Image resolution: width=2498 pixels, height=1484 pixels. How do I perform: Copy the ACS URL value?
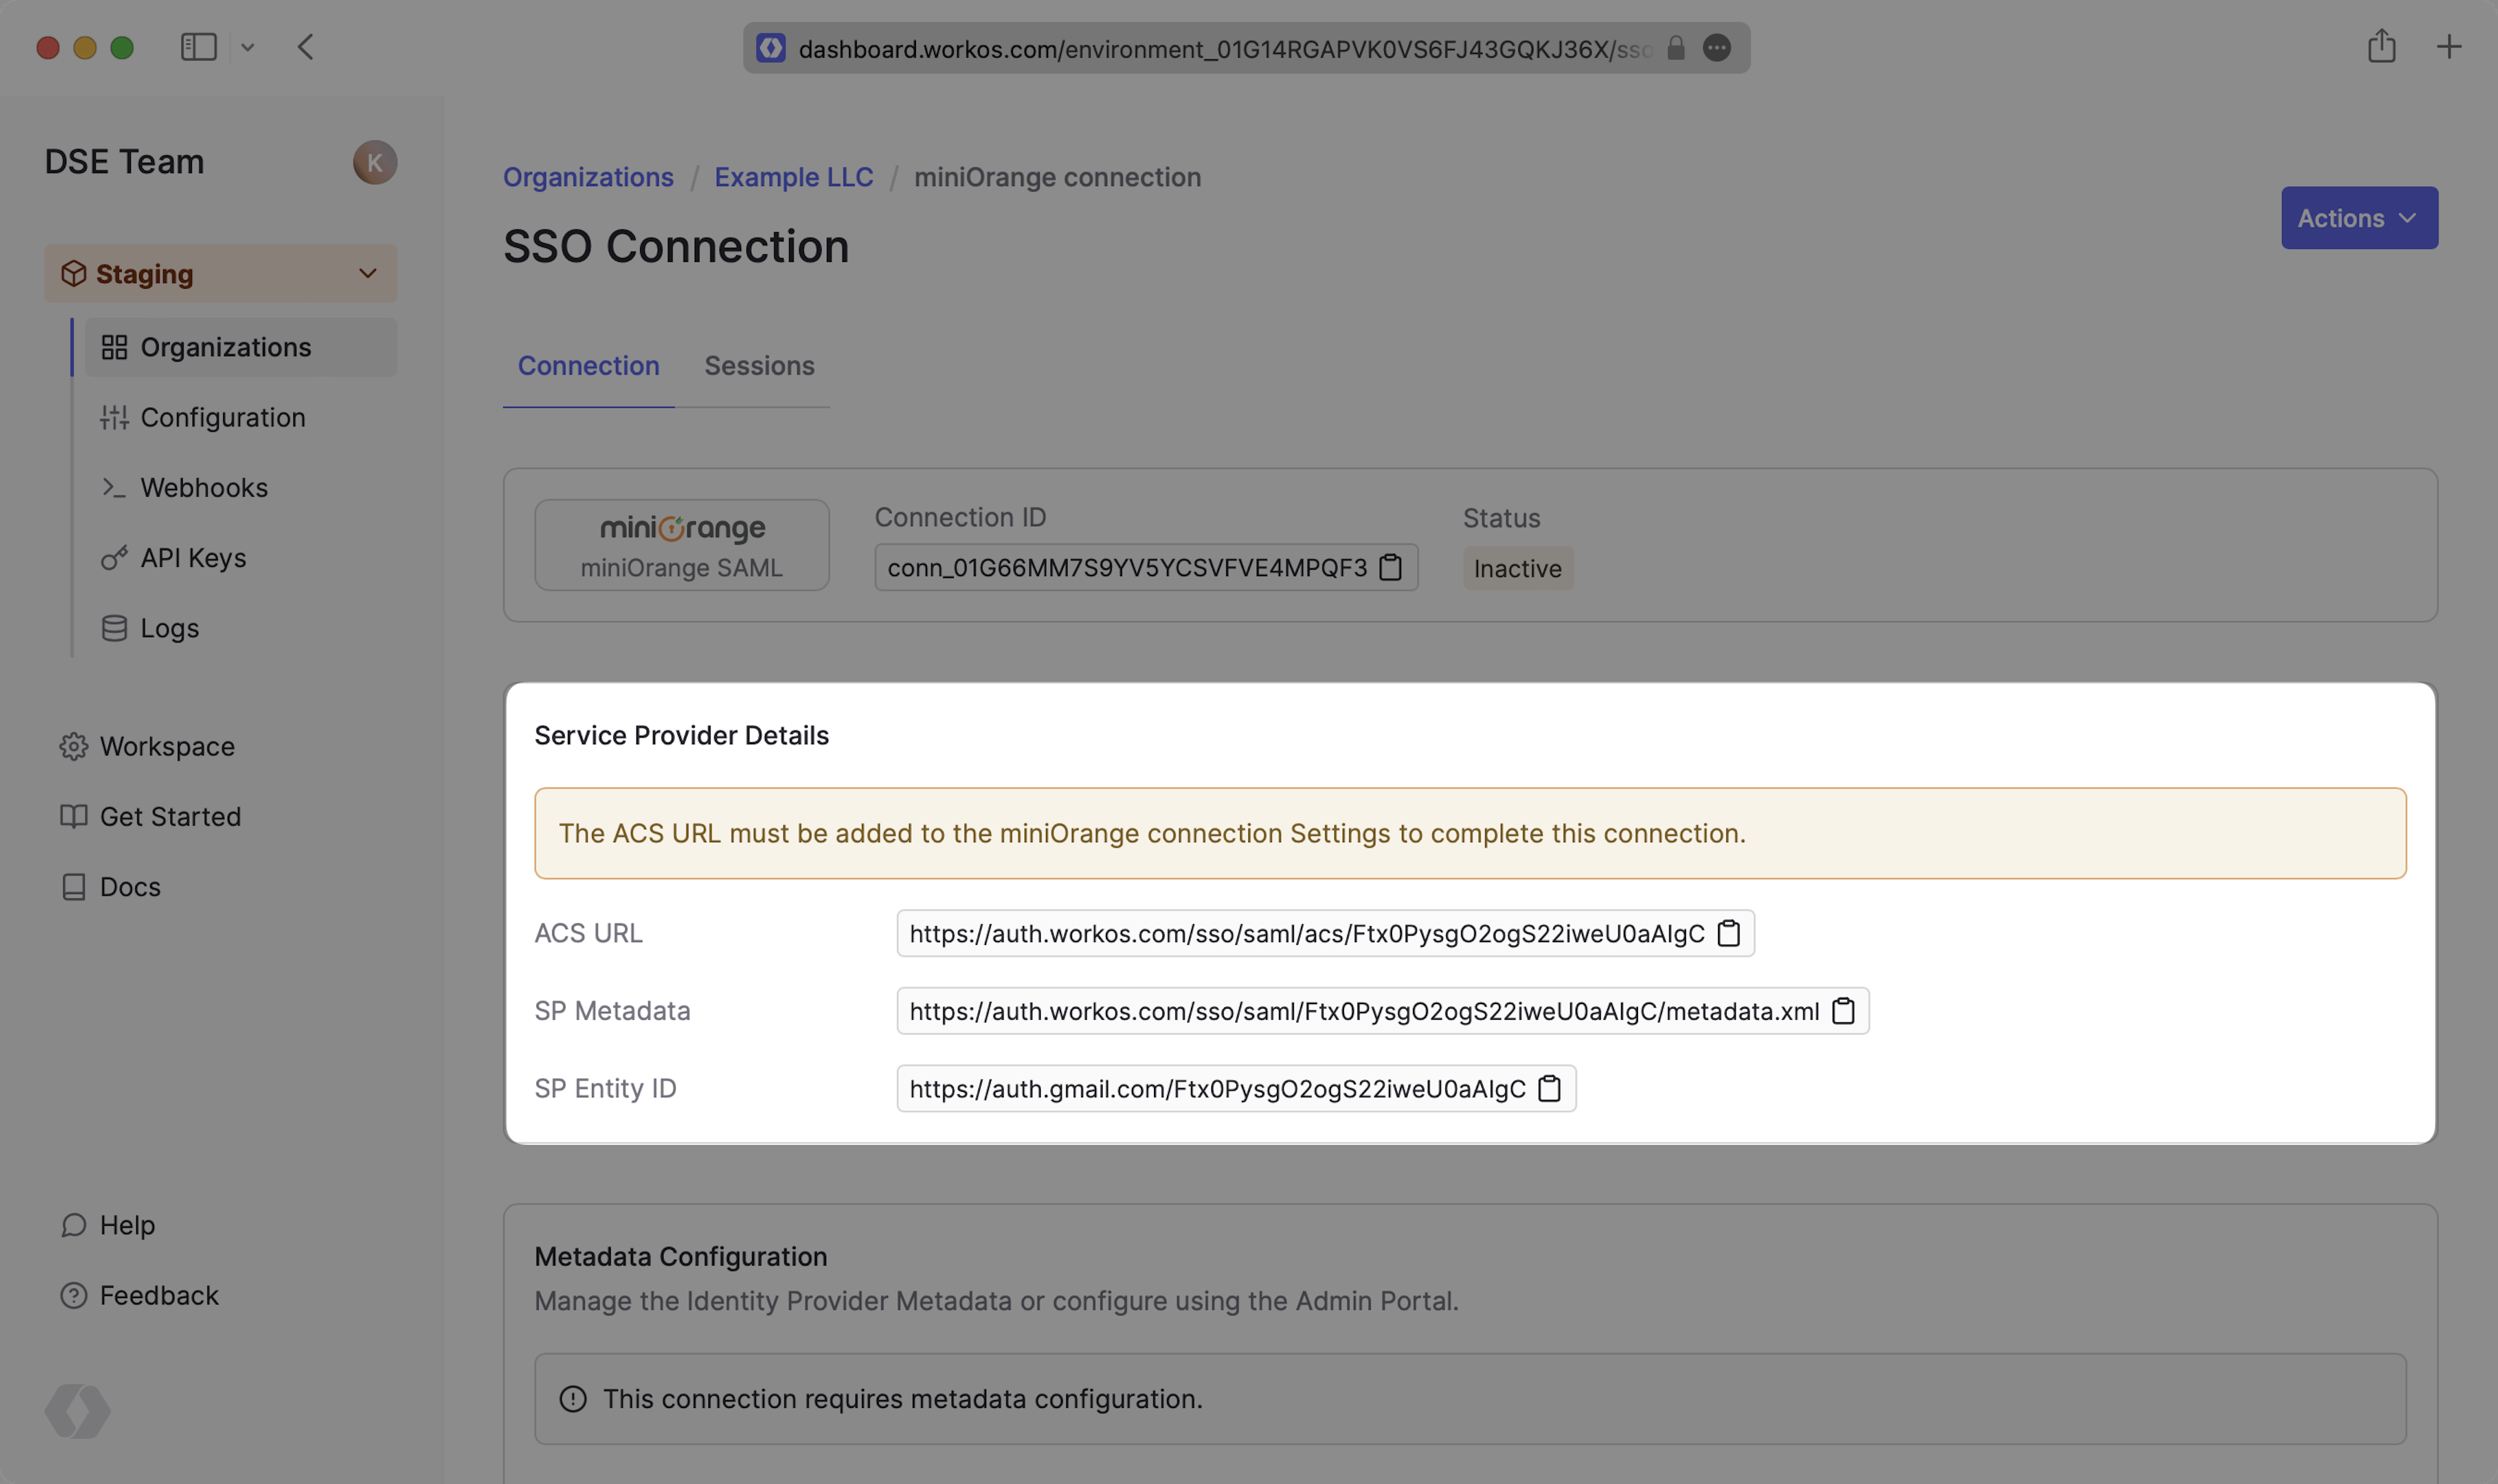[1728, 933]
